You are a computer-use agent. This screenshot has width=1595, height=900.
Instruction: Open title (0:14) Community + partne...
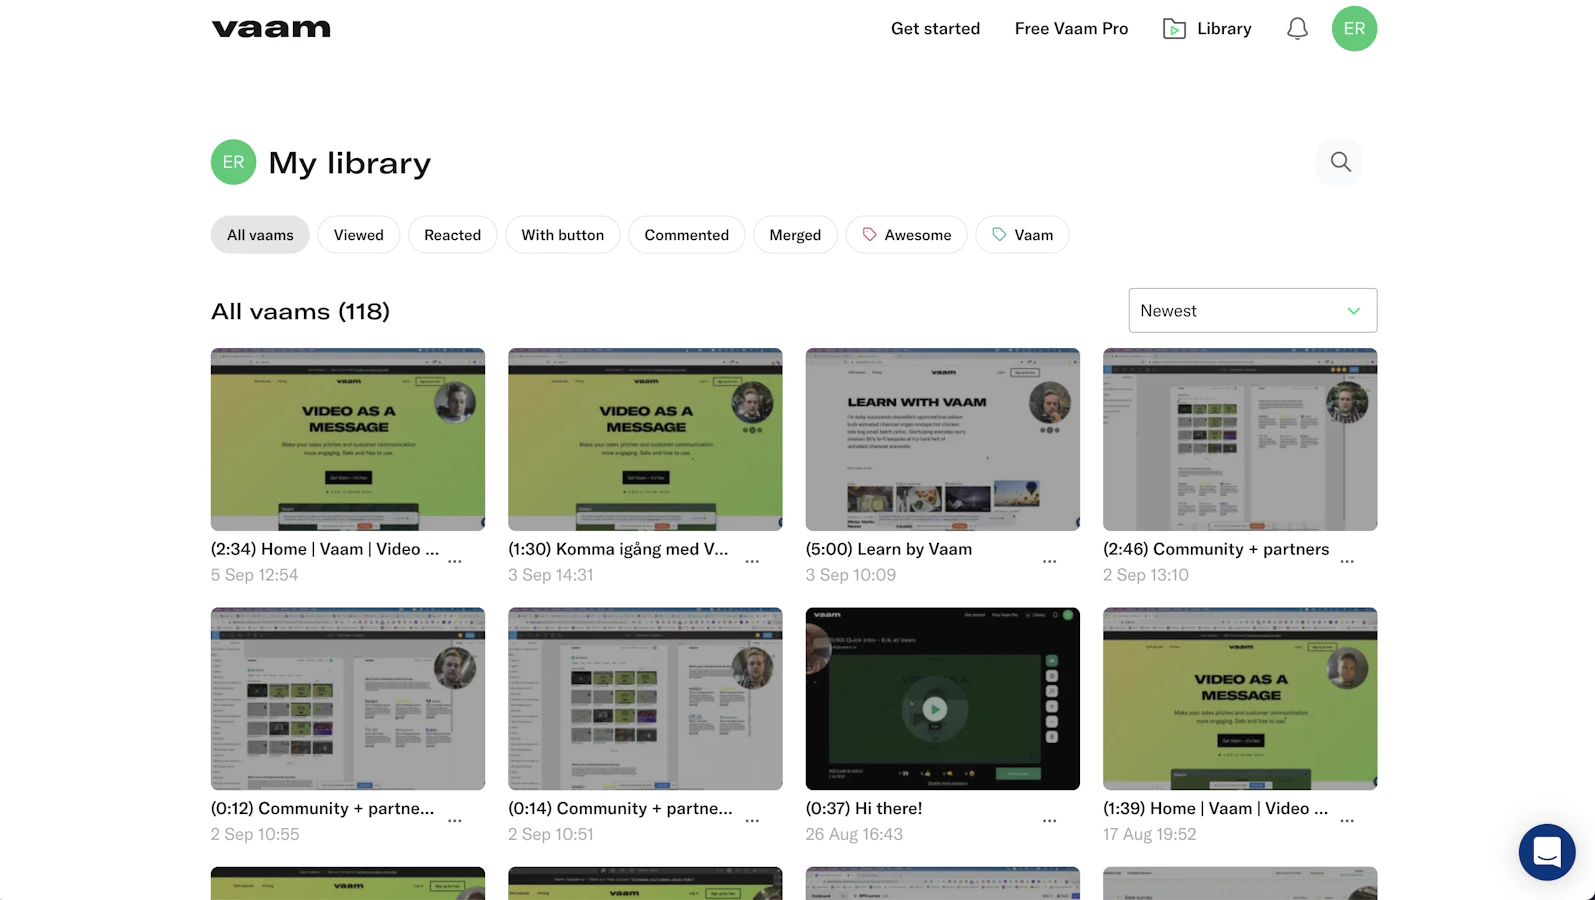620,808
